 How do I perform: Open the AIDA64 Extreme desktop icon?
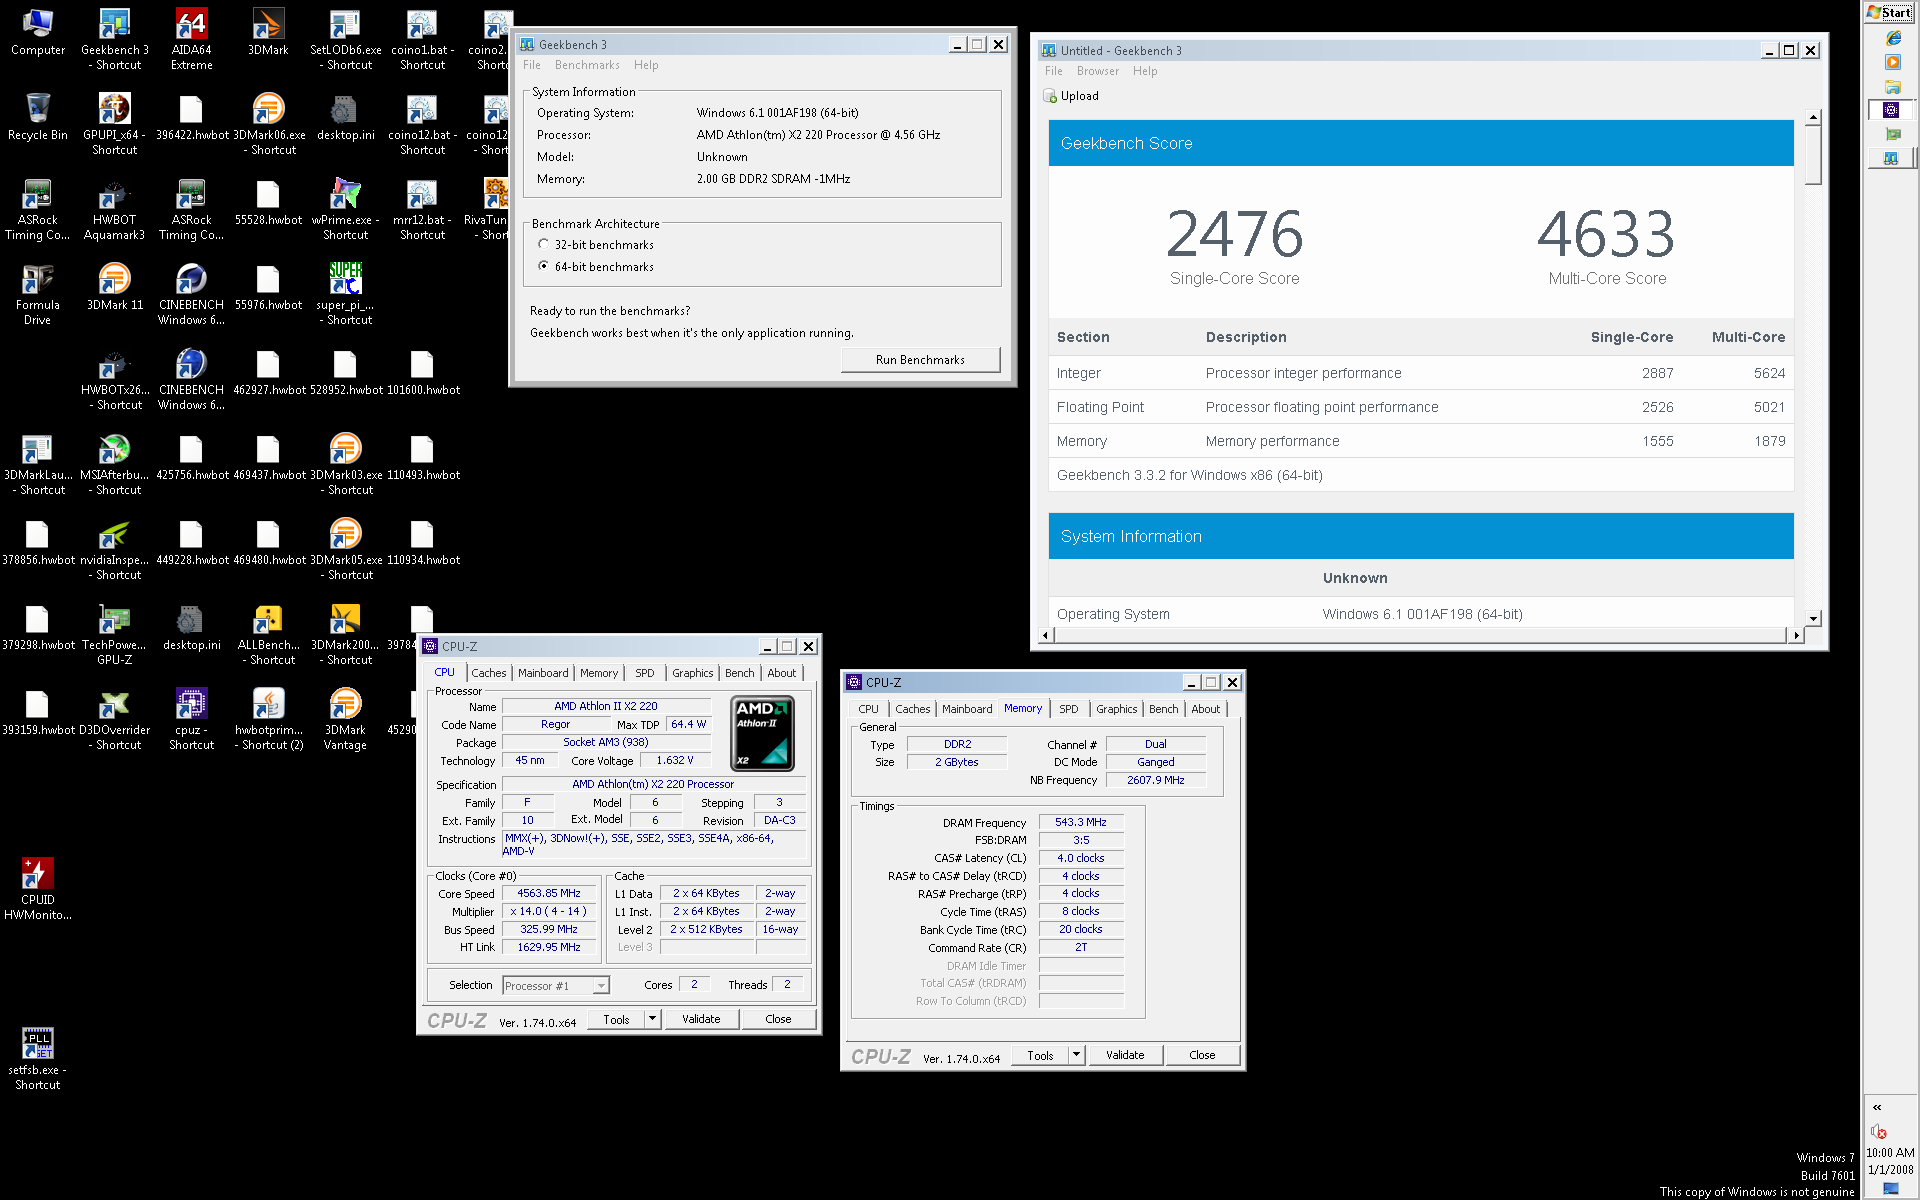pyautogui.click(x=191, y=40)
